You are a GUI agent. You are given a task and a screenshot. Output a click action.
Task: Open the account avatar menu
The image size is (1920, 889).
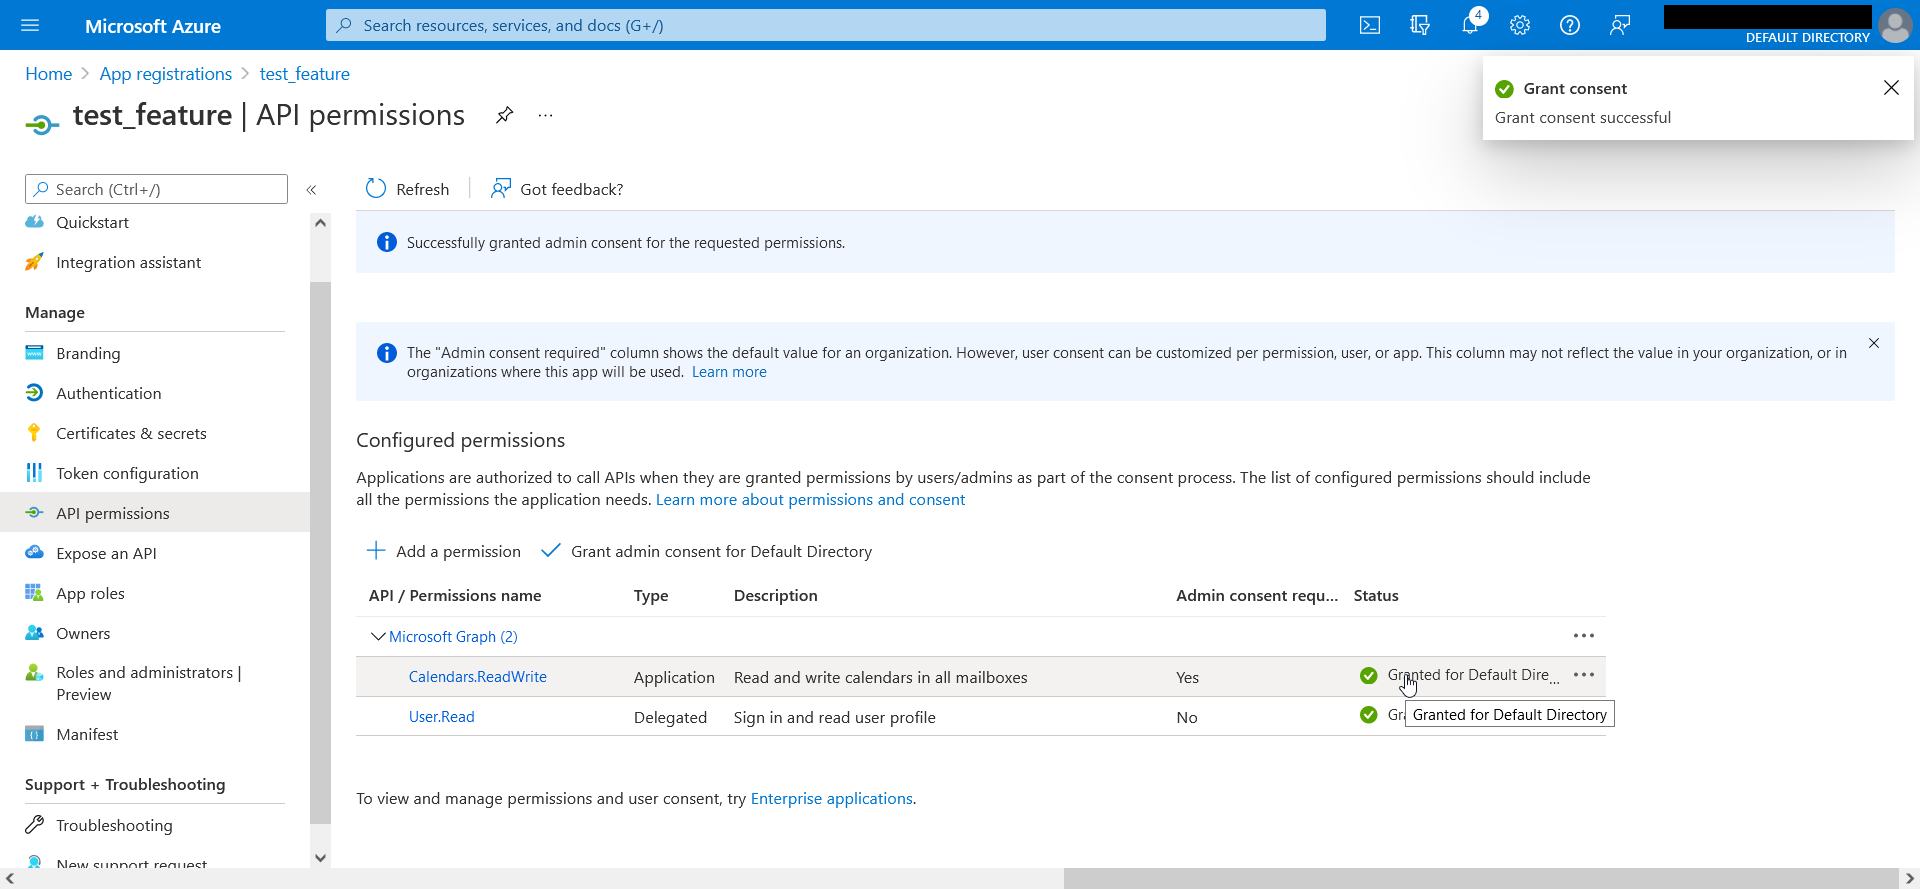1895,25
